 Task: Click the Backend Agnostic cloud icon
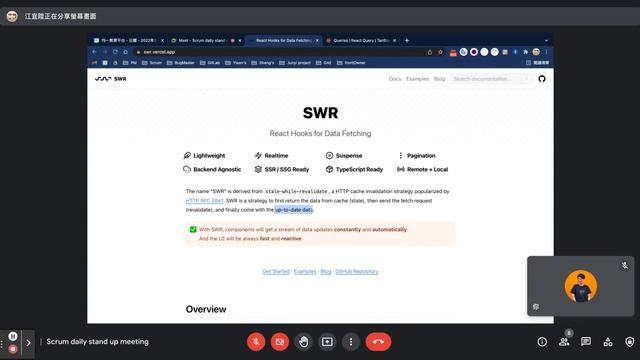(187, 169)
